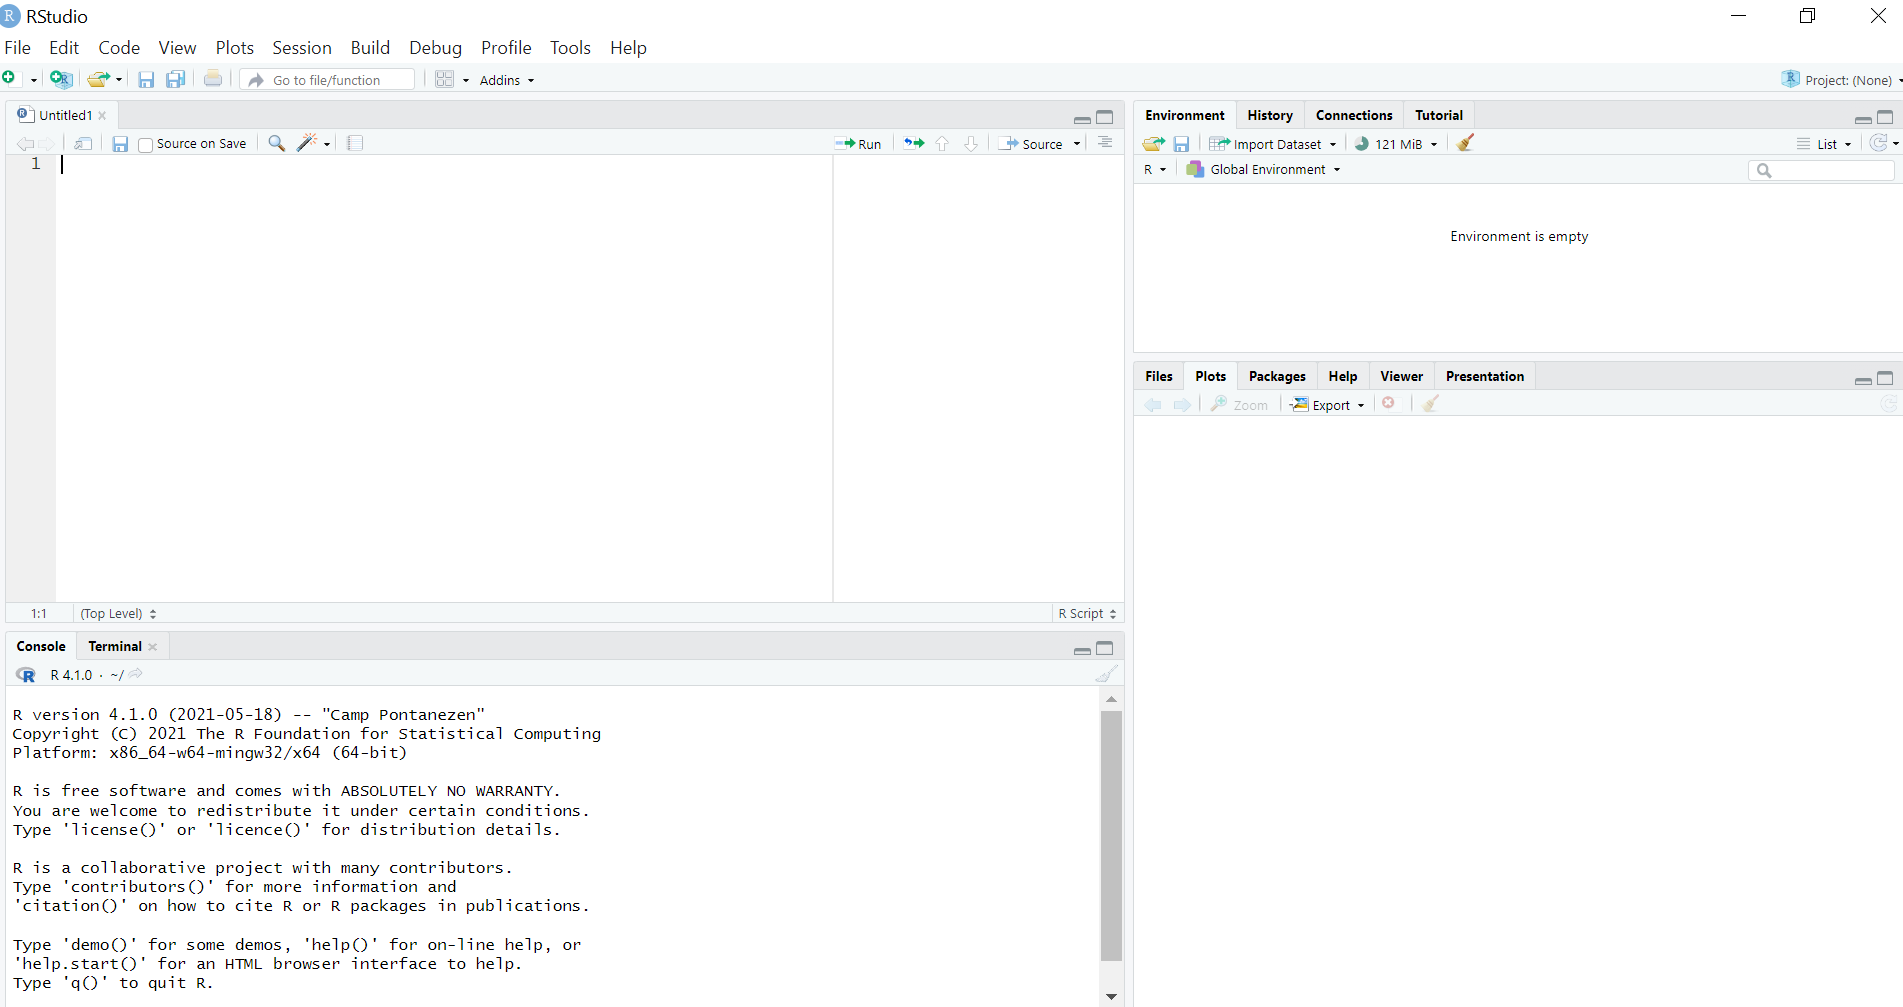
Task: Open New File dropdown arrow
Action: point(33,80)
